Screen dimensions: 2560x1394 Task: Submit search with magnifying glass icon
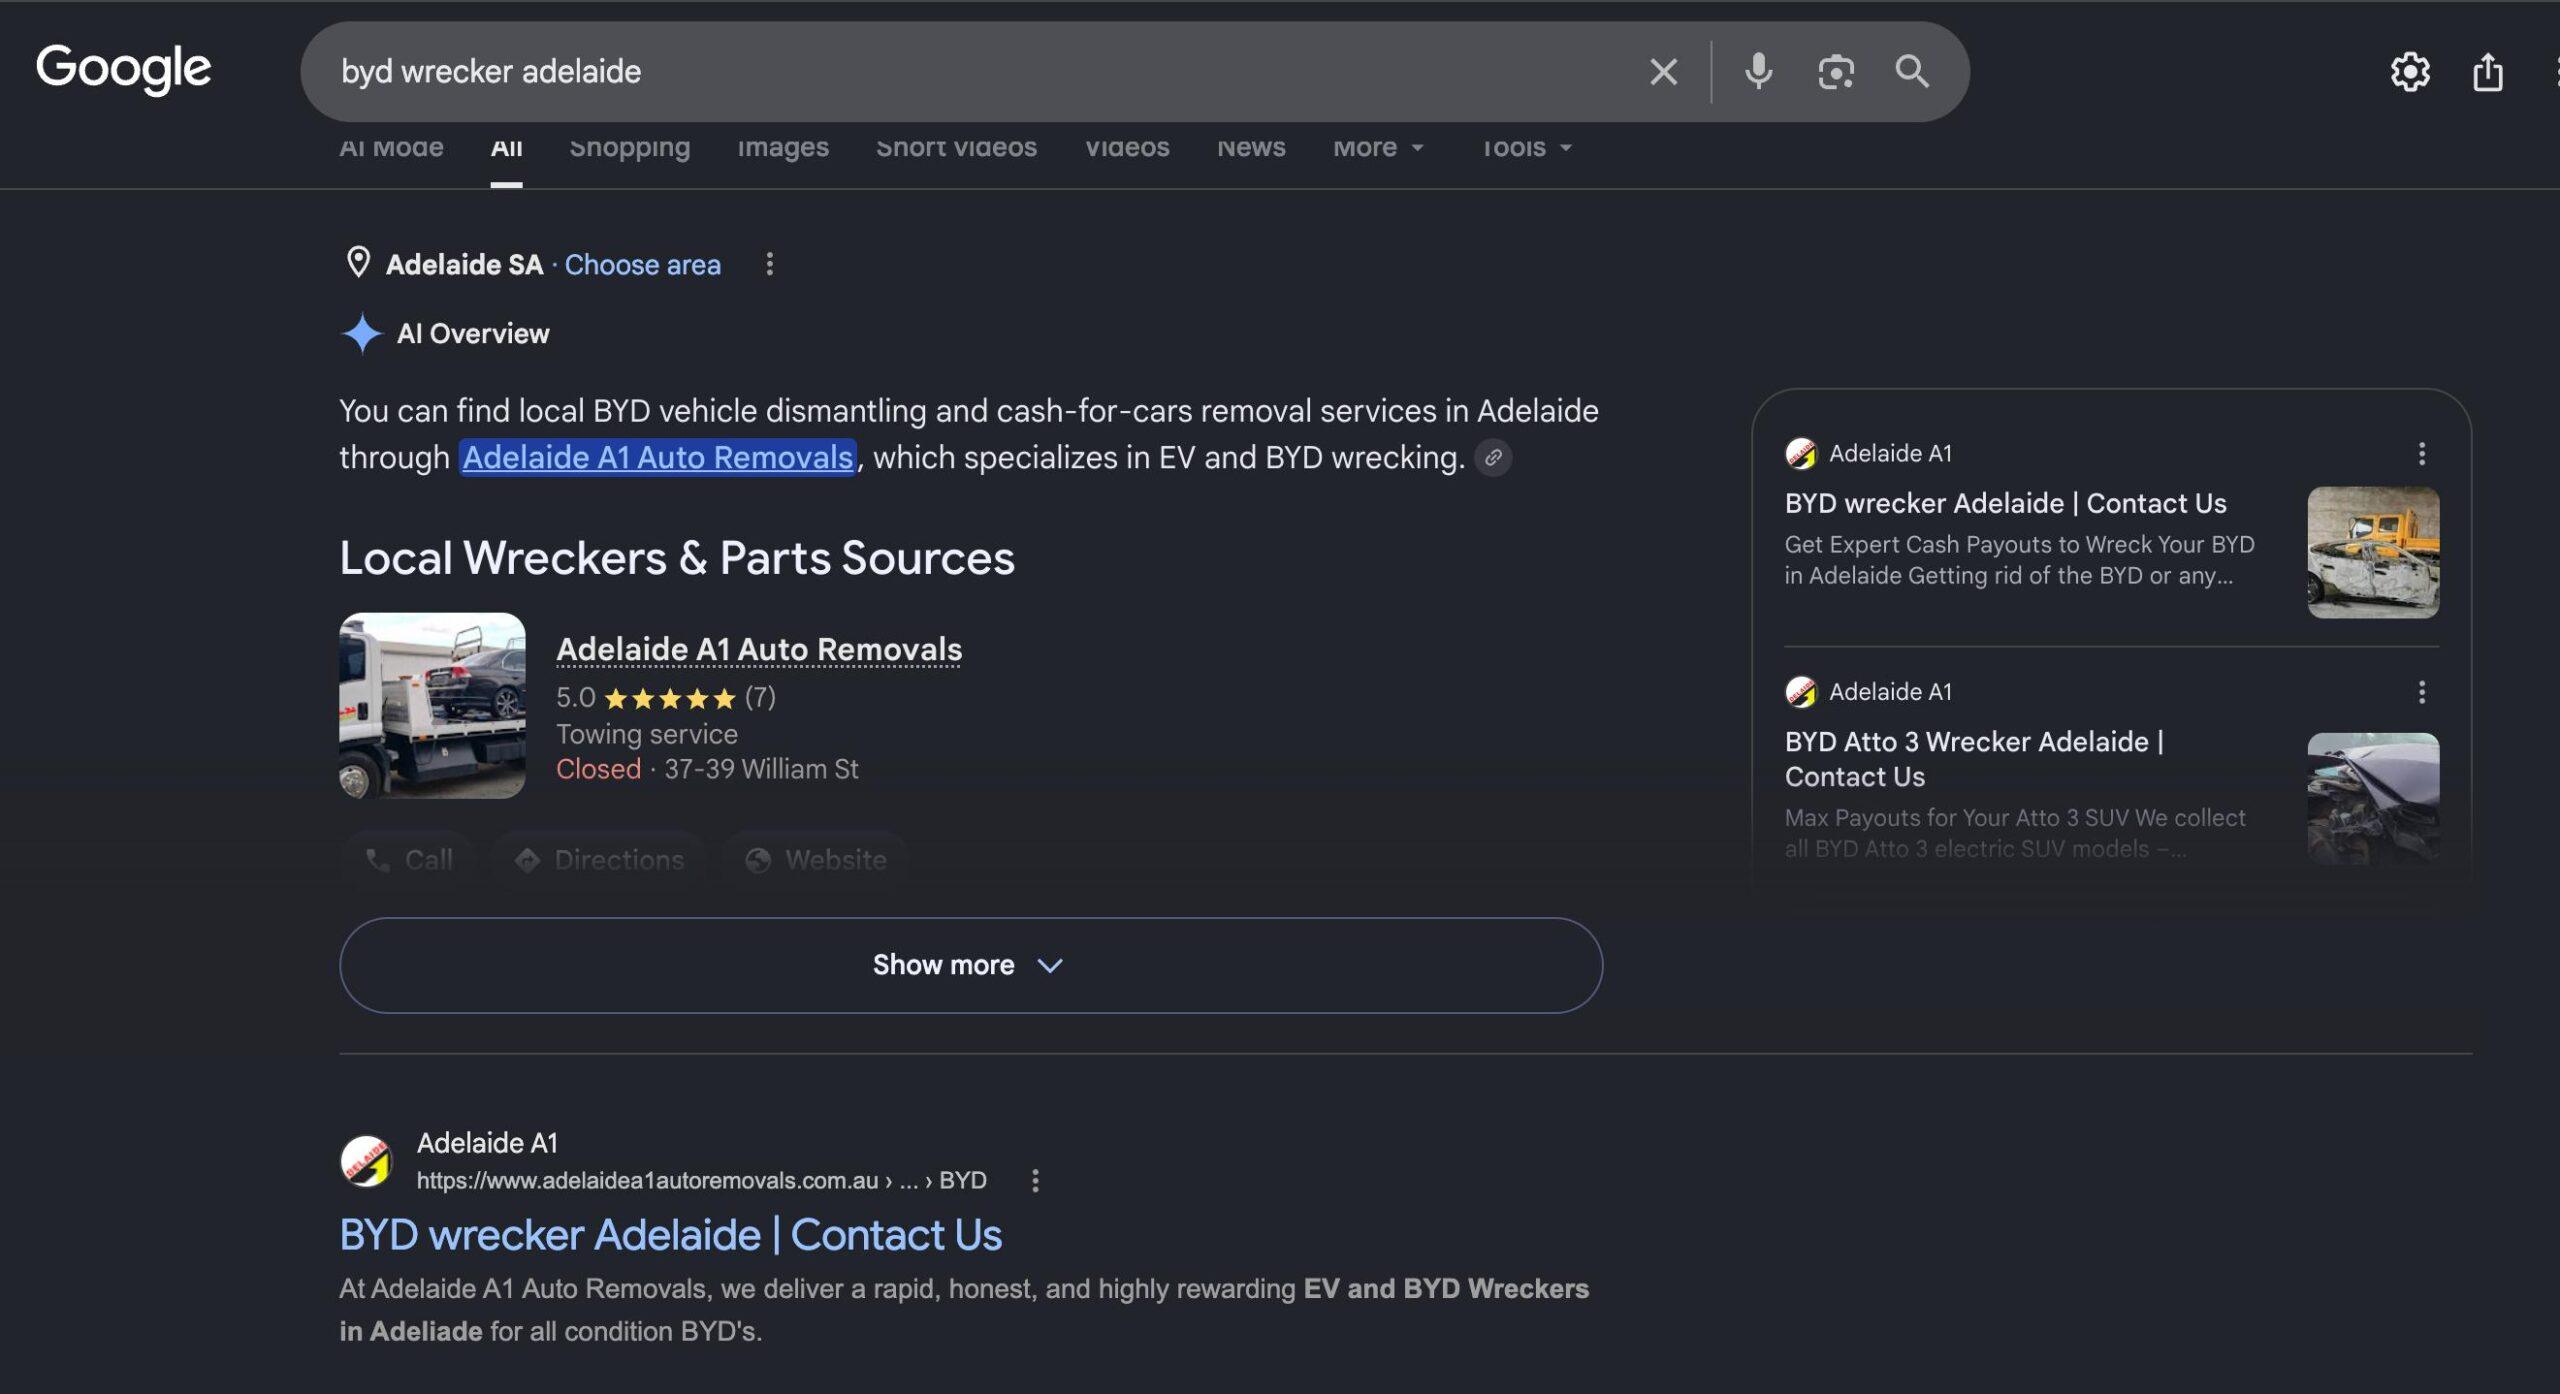[1911, 72]
